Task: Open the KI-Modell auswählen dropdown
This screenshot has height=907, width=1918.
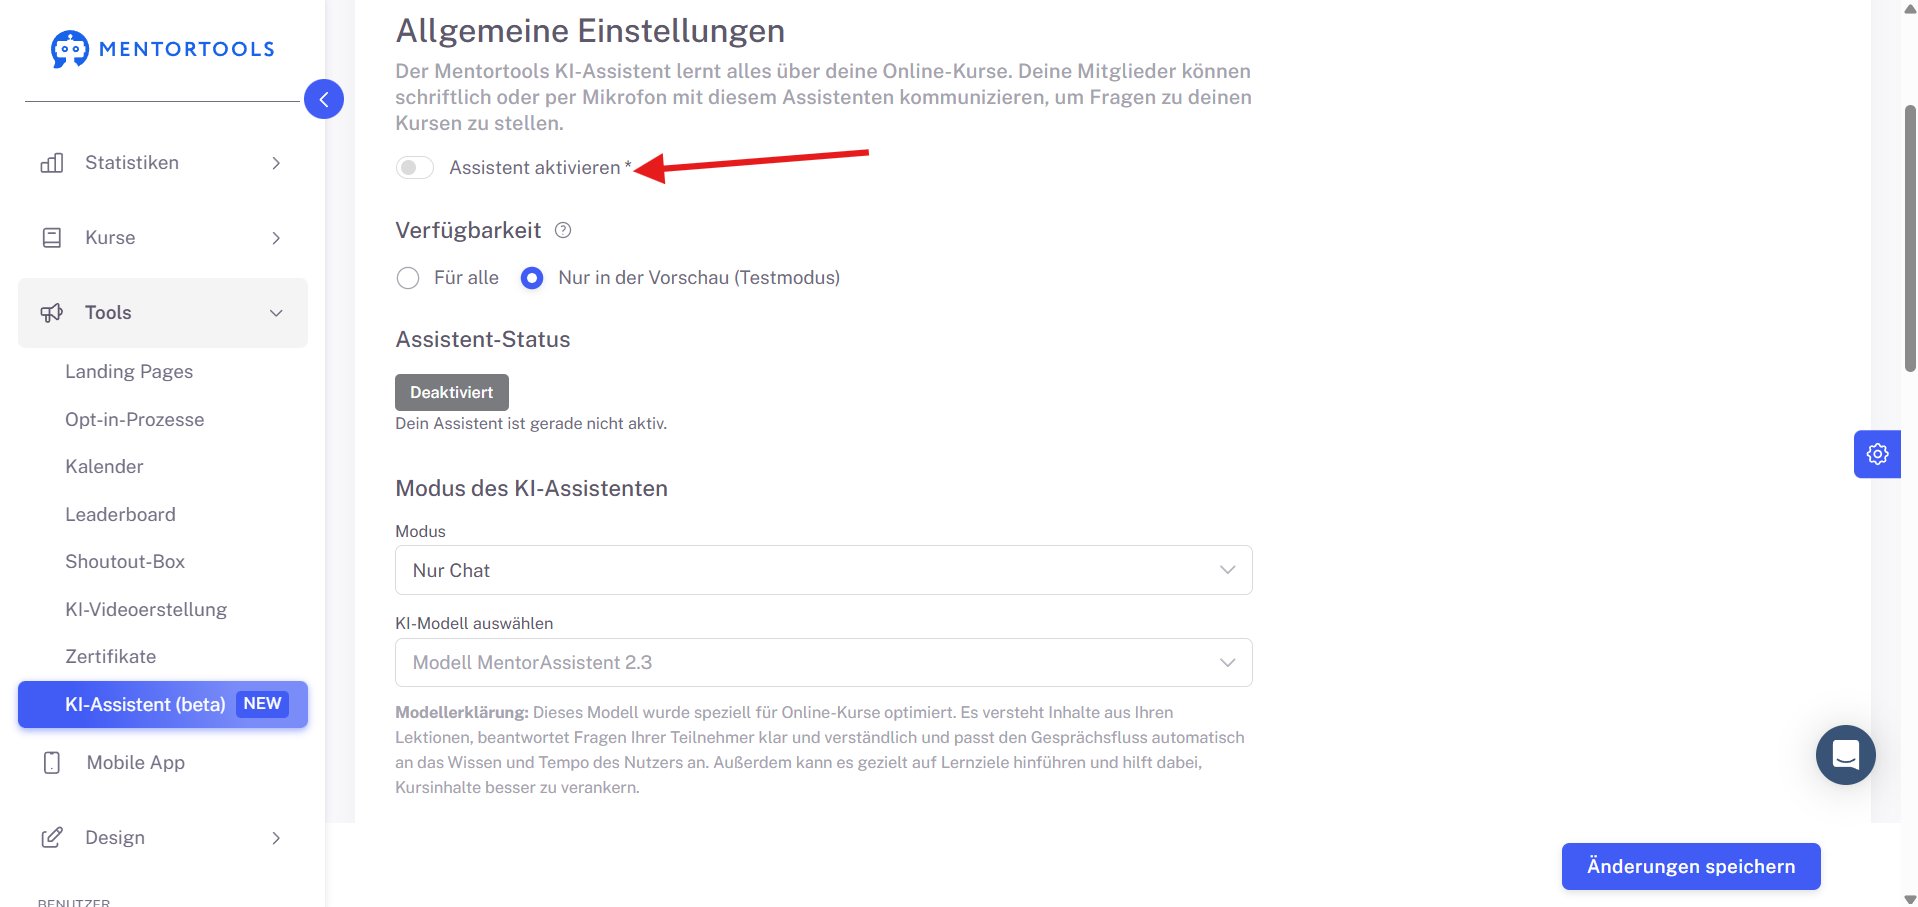Action: point(824,663)
